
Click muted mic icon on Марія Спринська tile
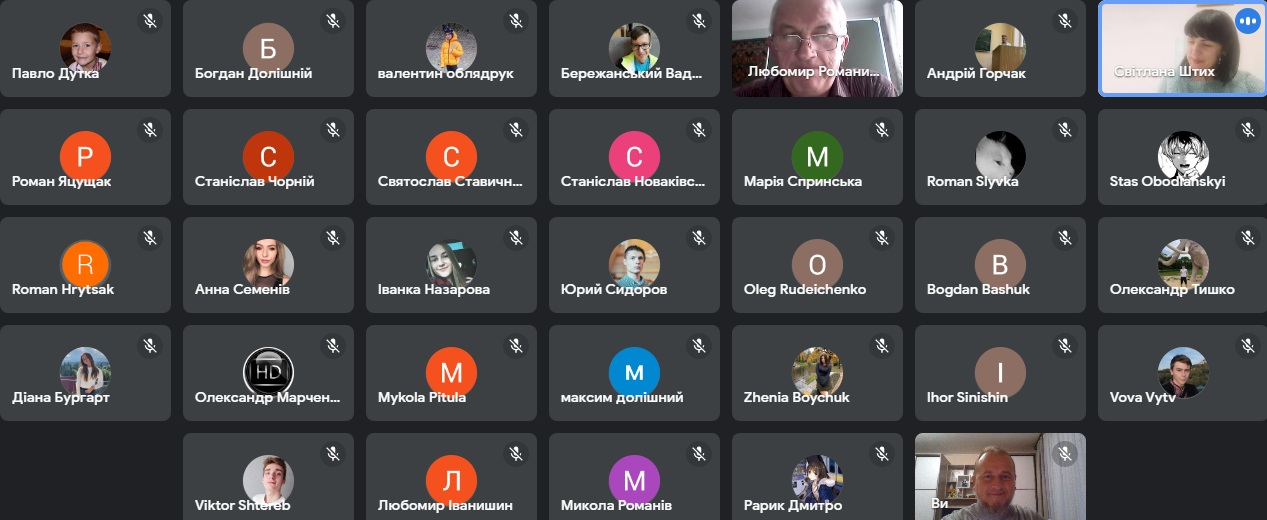point(882,130)
